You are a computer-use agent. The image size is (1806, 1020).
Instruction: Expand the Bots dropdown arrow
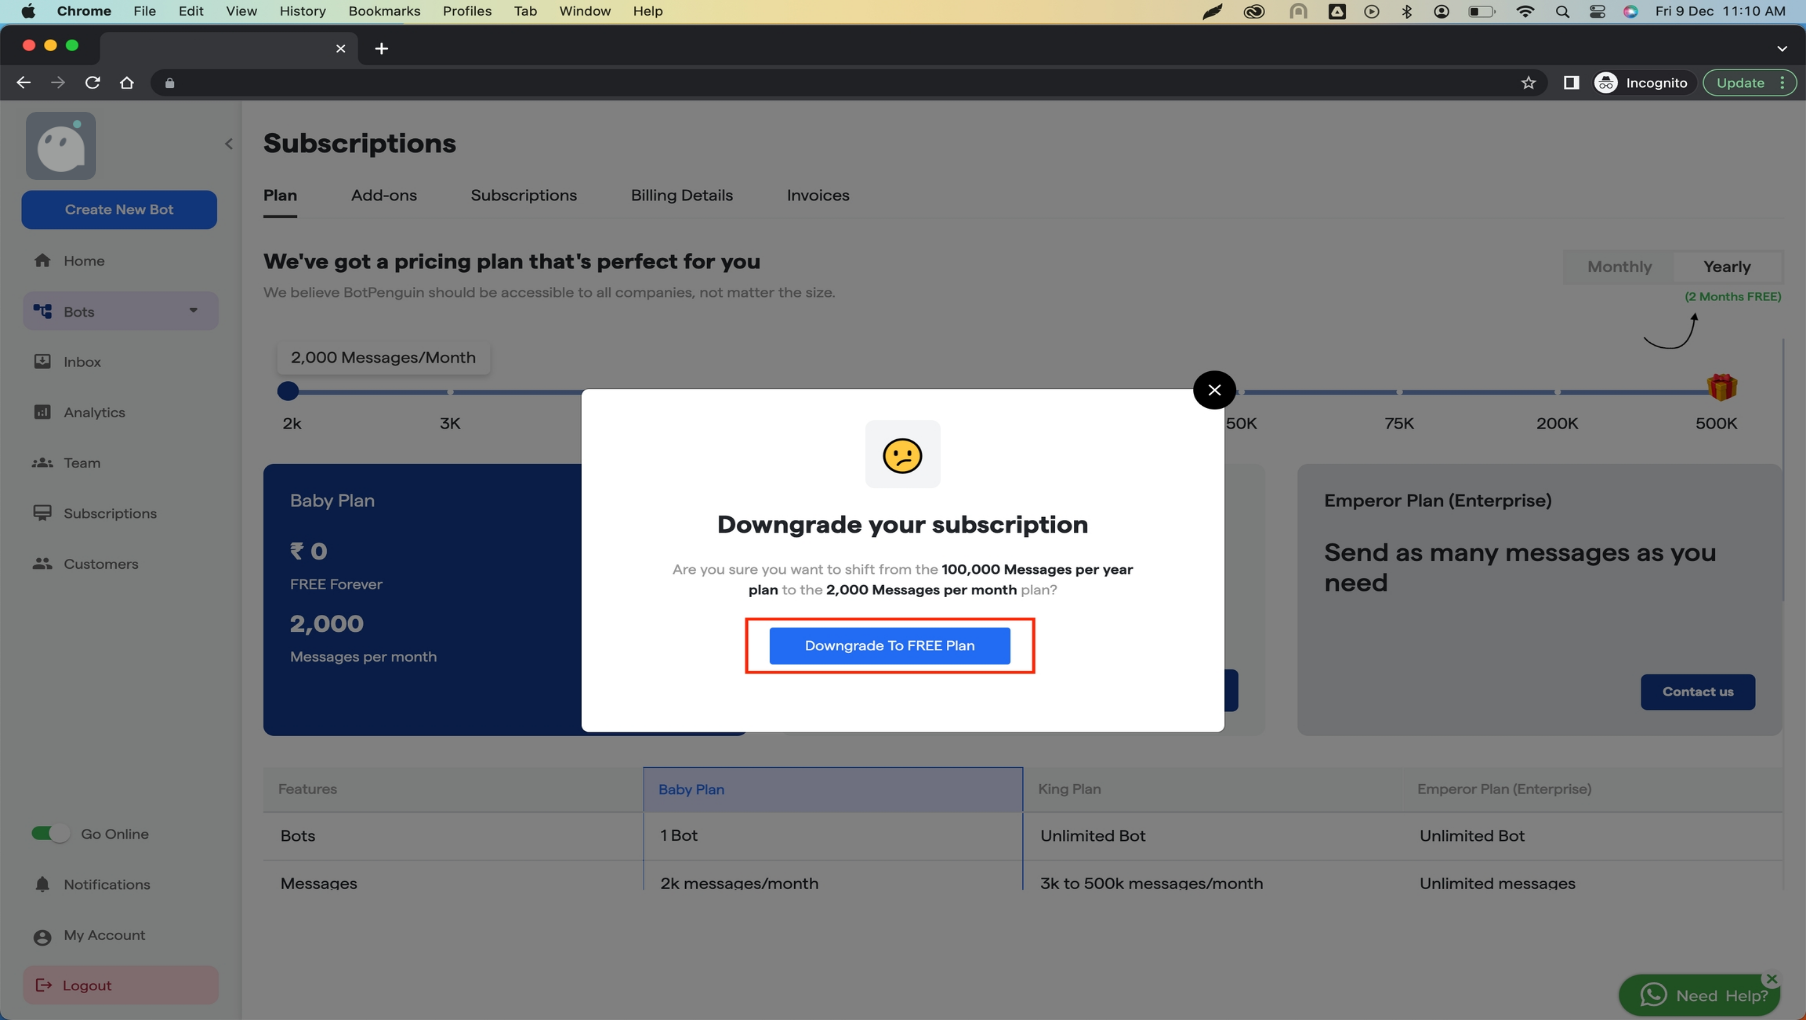click(193, 311)
